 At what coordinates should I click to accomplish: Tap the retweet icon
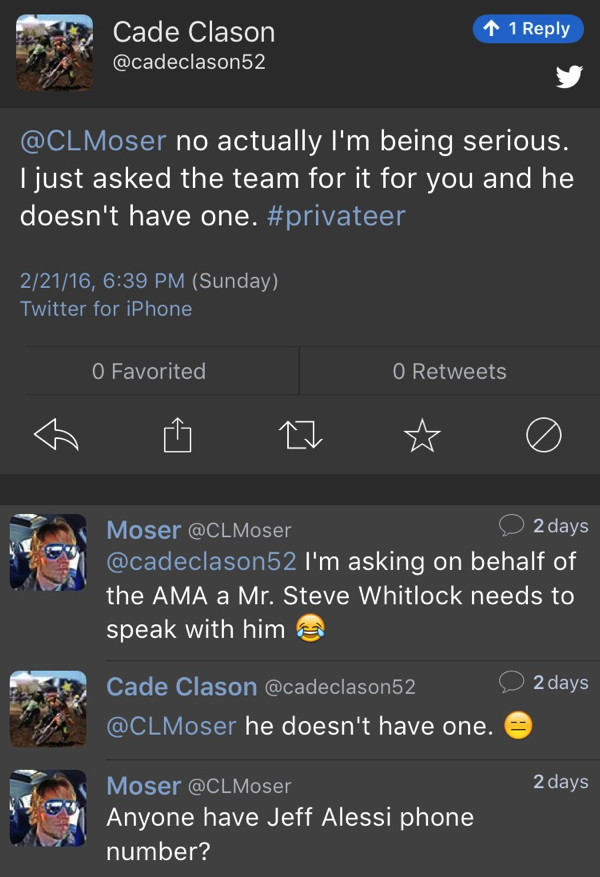297,434
